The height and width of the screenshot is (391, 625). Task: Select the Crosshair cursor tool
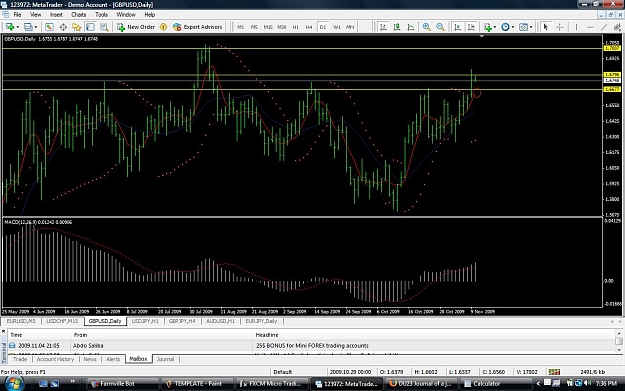click(x=560, y=27)
